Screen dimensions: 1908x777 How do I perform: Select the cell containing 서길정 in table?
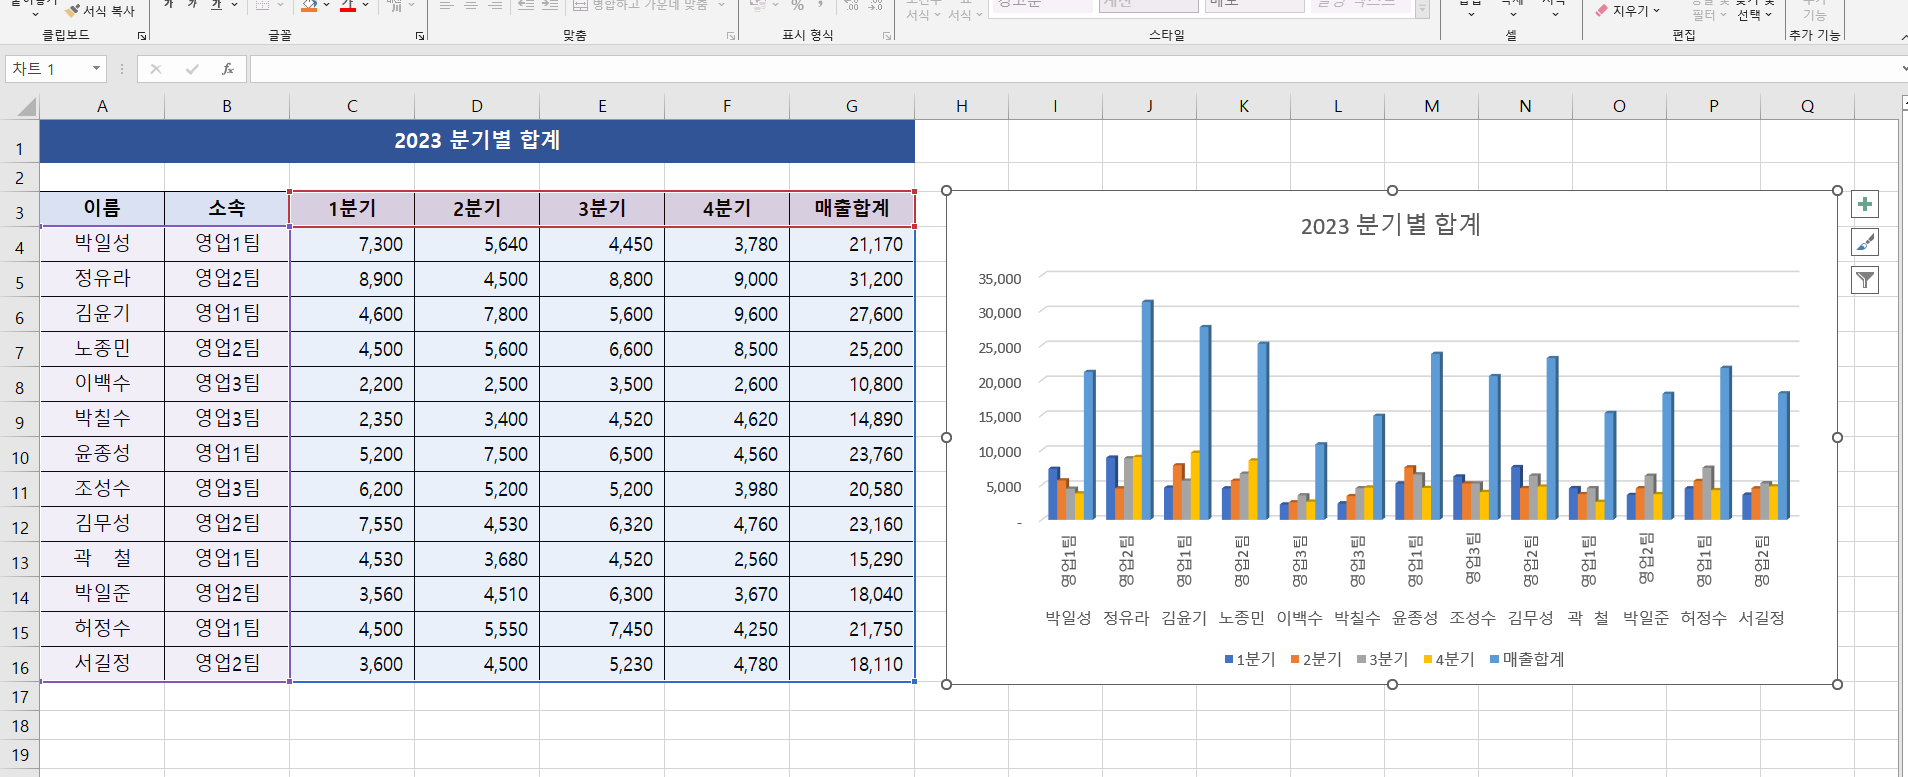[x=102, y=664]
